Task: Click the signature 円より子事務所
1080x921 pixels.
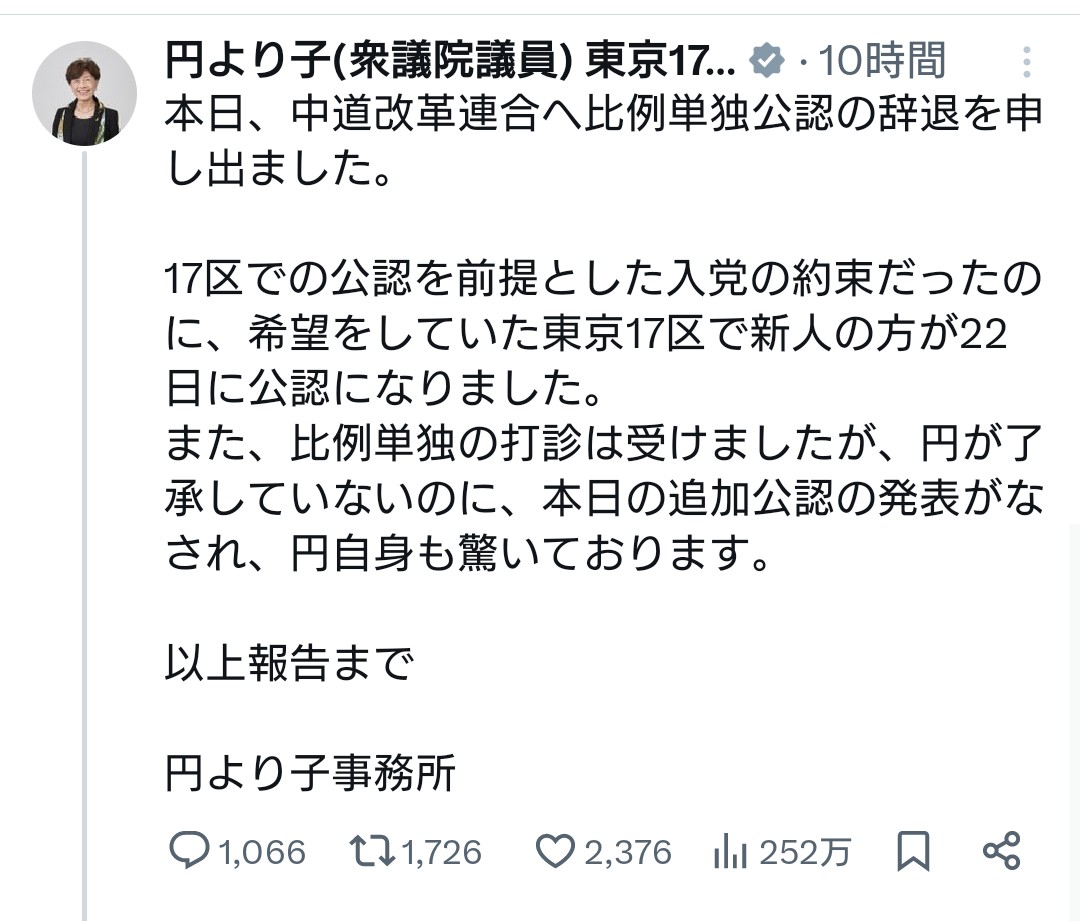Action: point(311,773)
